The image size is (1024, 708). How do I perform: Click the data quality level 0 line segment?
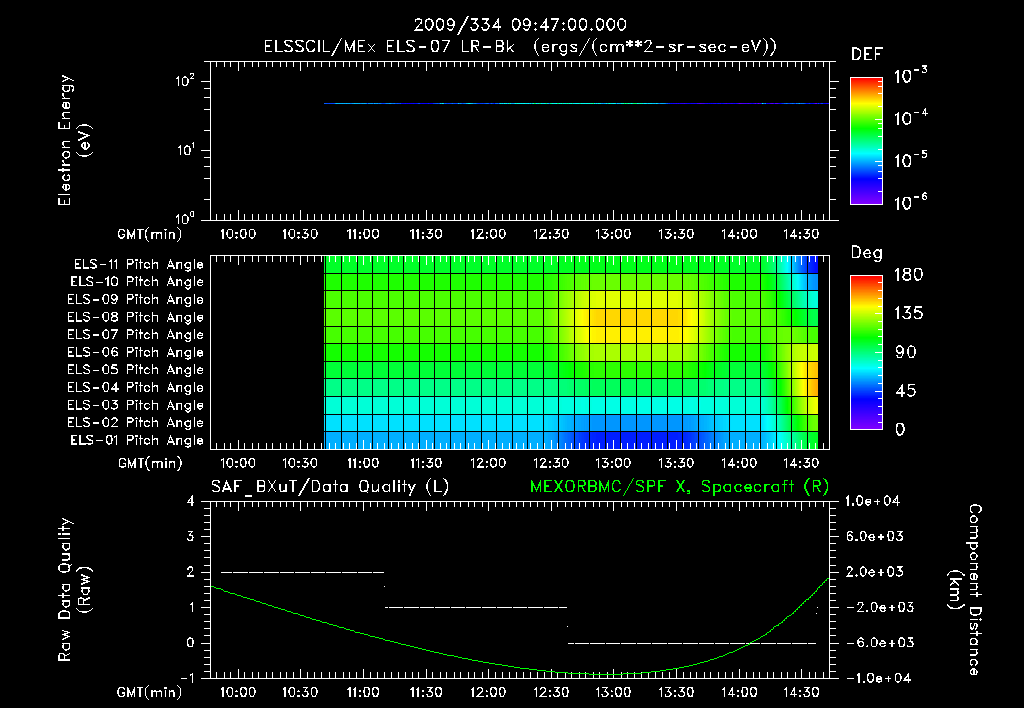tap(692, 643)
